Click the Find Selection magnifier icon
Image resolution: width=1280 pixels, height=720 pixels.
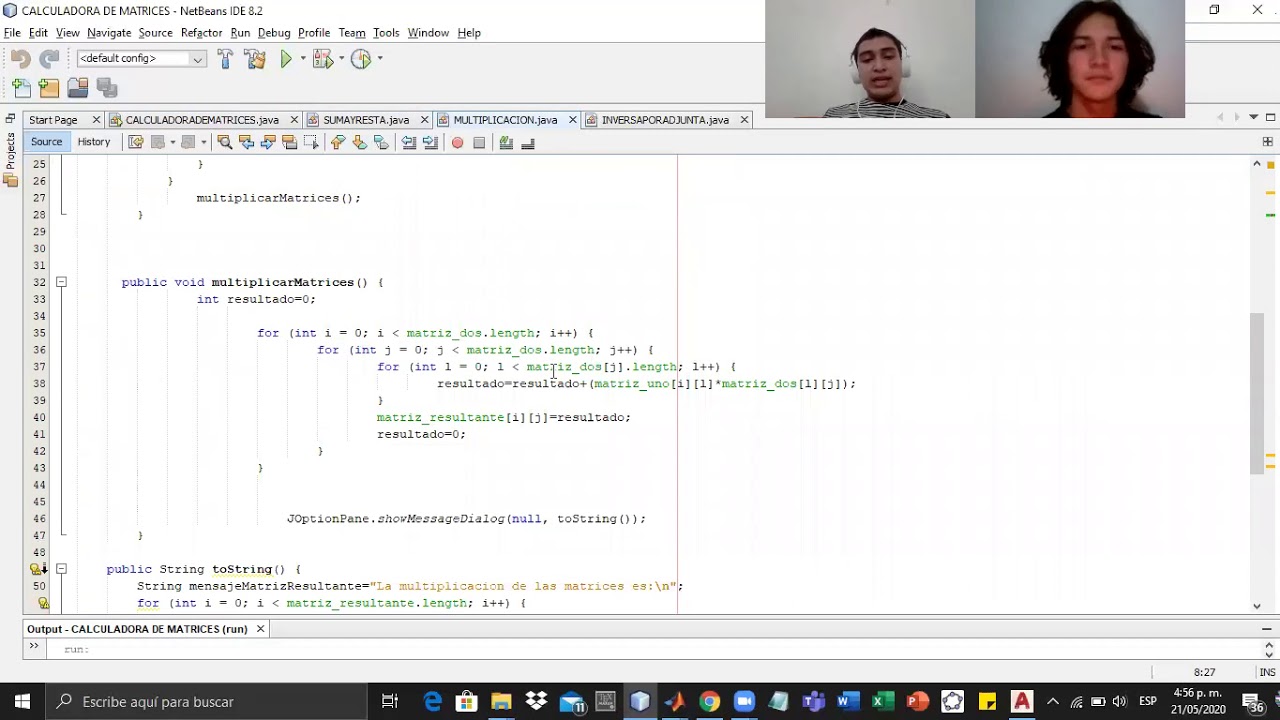[224, 143]
